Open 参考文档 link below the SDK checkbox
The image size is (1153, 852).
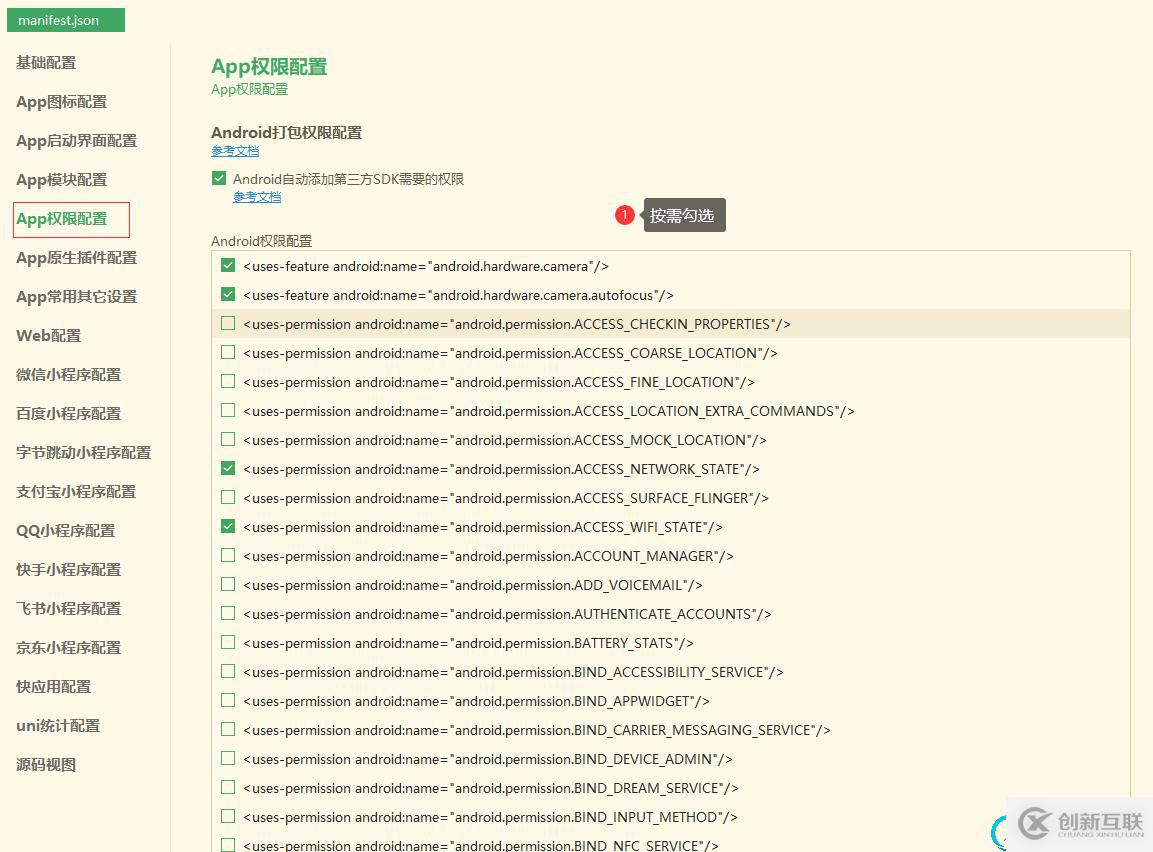[x=257, y=197]
